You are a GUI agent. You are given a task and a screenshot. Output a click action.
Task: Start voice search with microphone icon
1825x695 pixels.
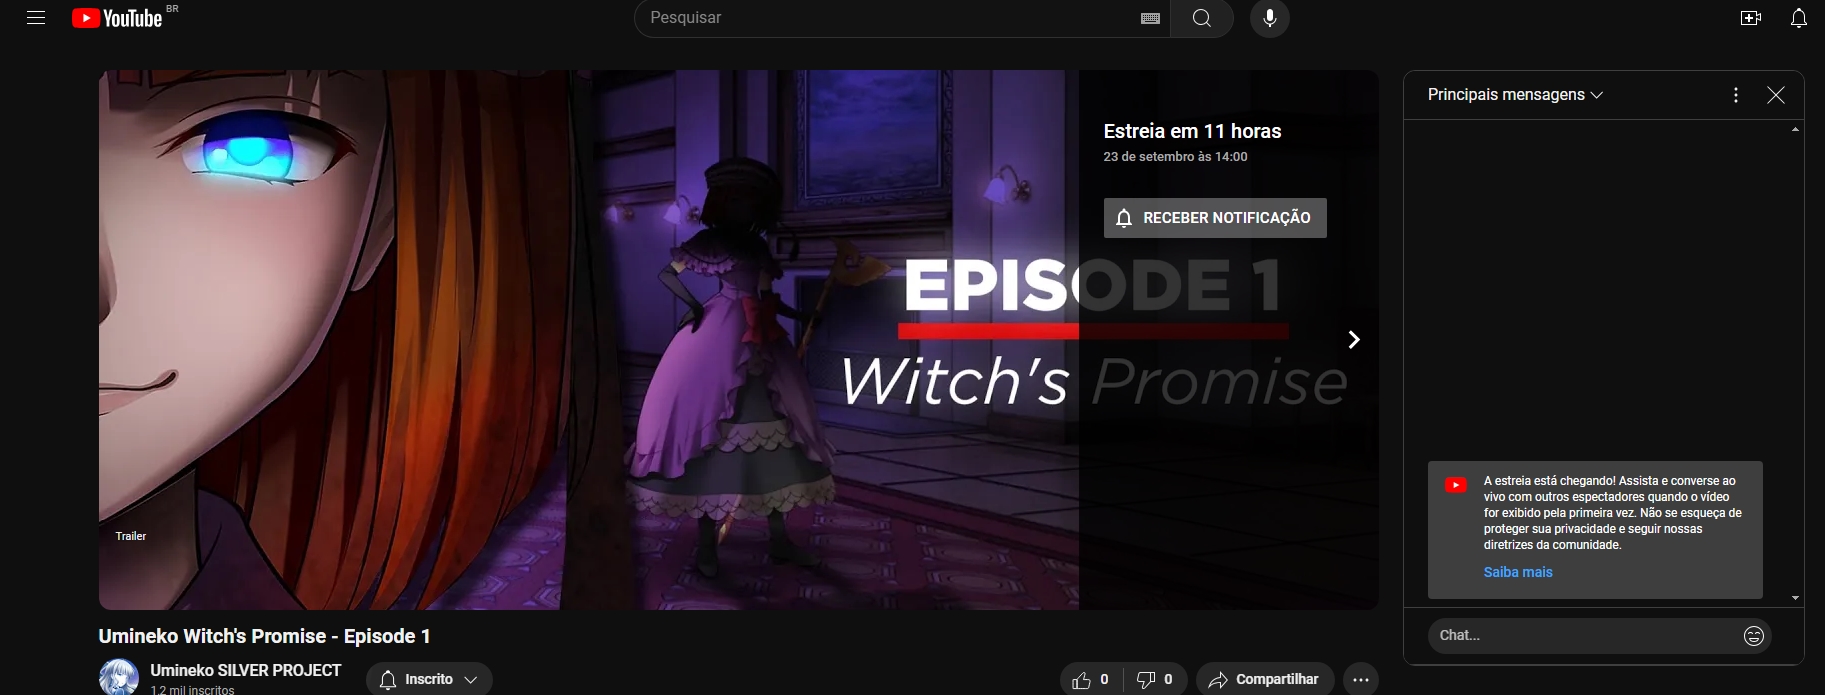pos(1270,18)
